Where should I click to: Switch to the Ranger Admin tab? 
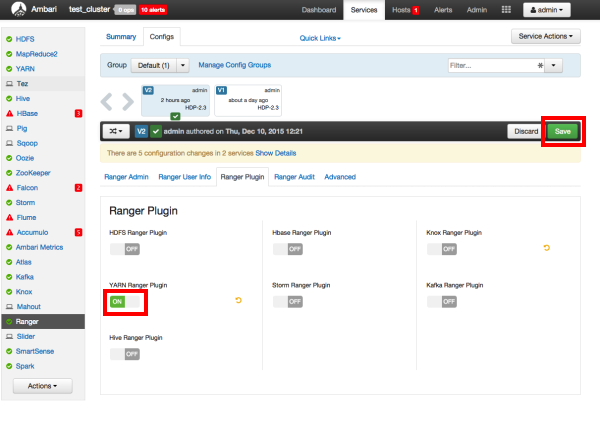click(x=126, y=177)
